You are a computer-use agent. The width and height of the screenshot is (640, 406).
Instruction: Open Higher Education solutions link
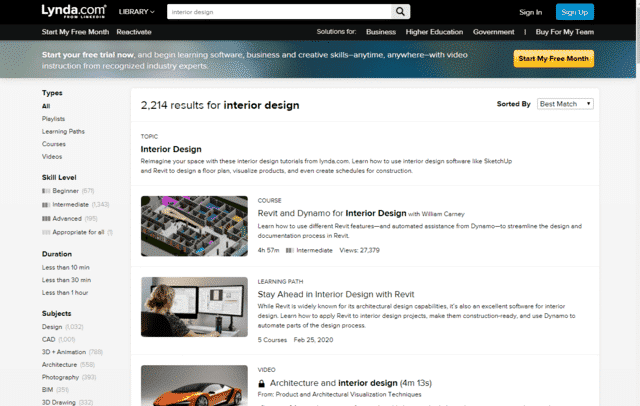(434, 32)
